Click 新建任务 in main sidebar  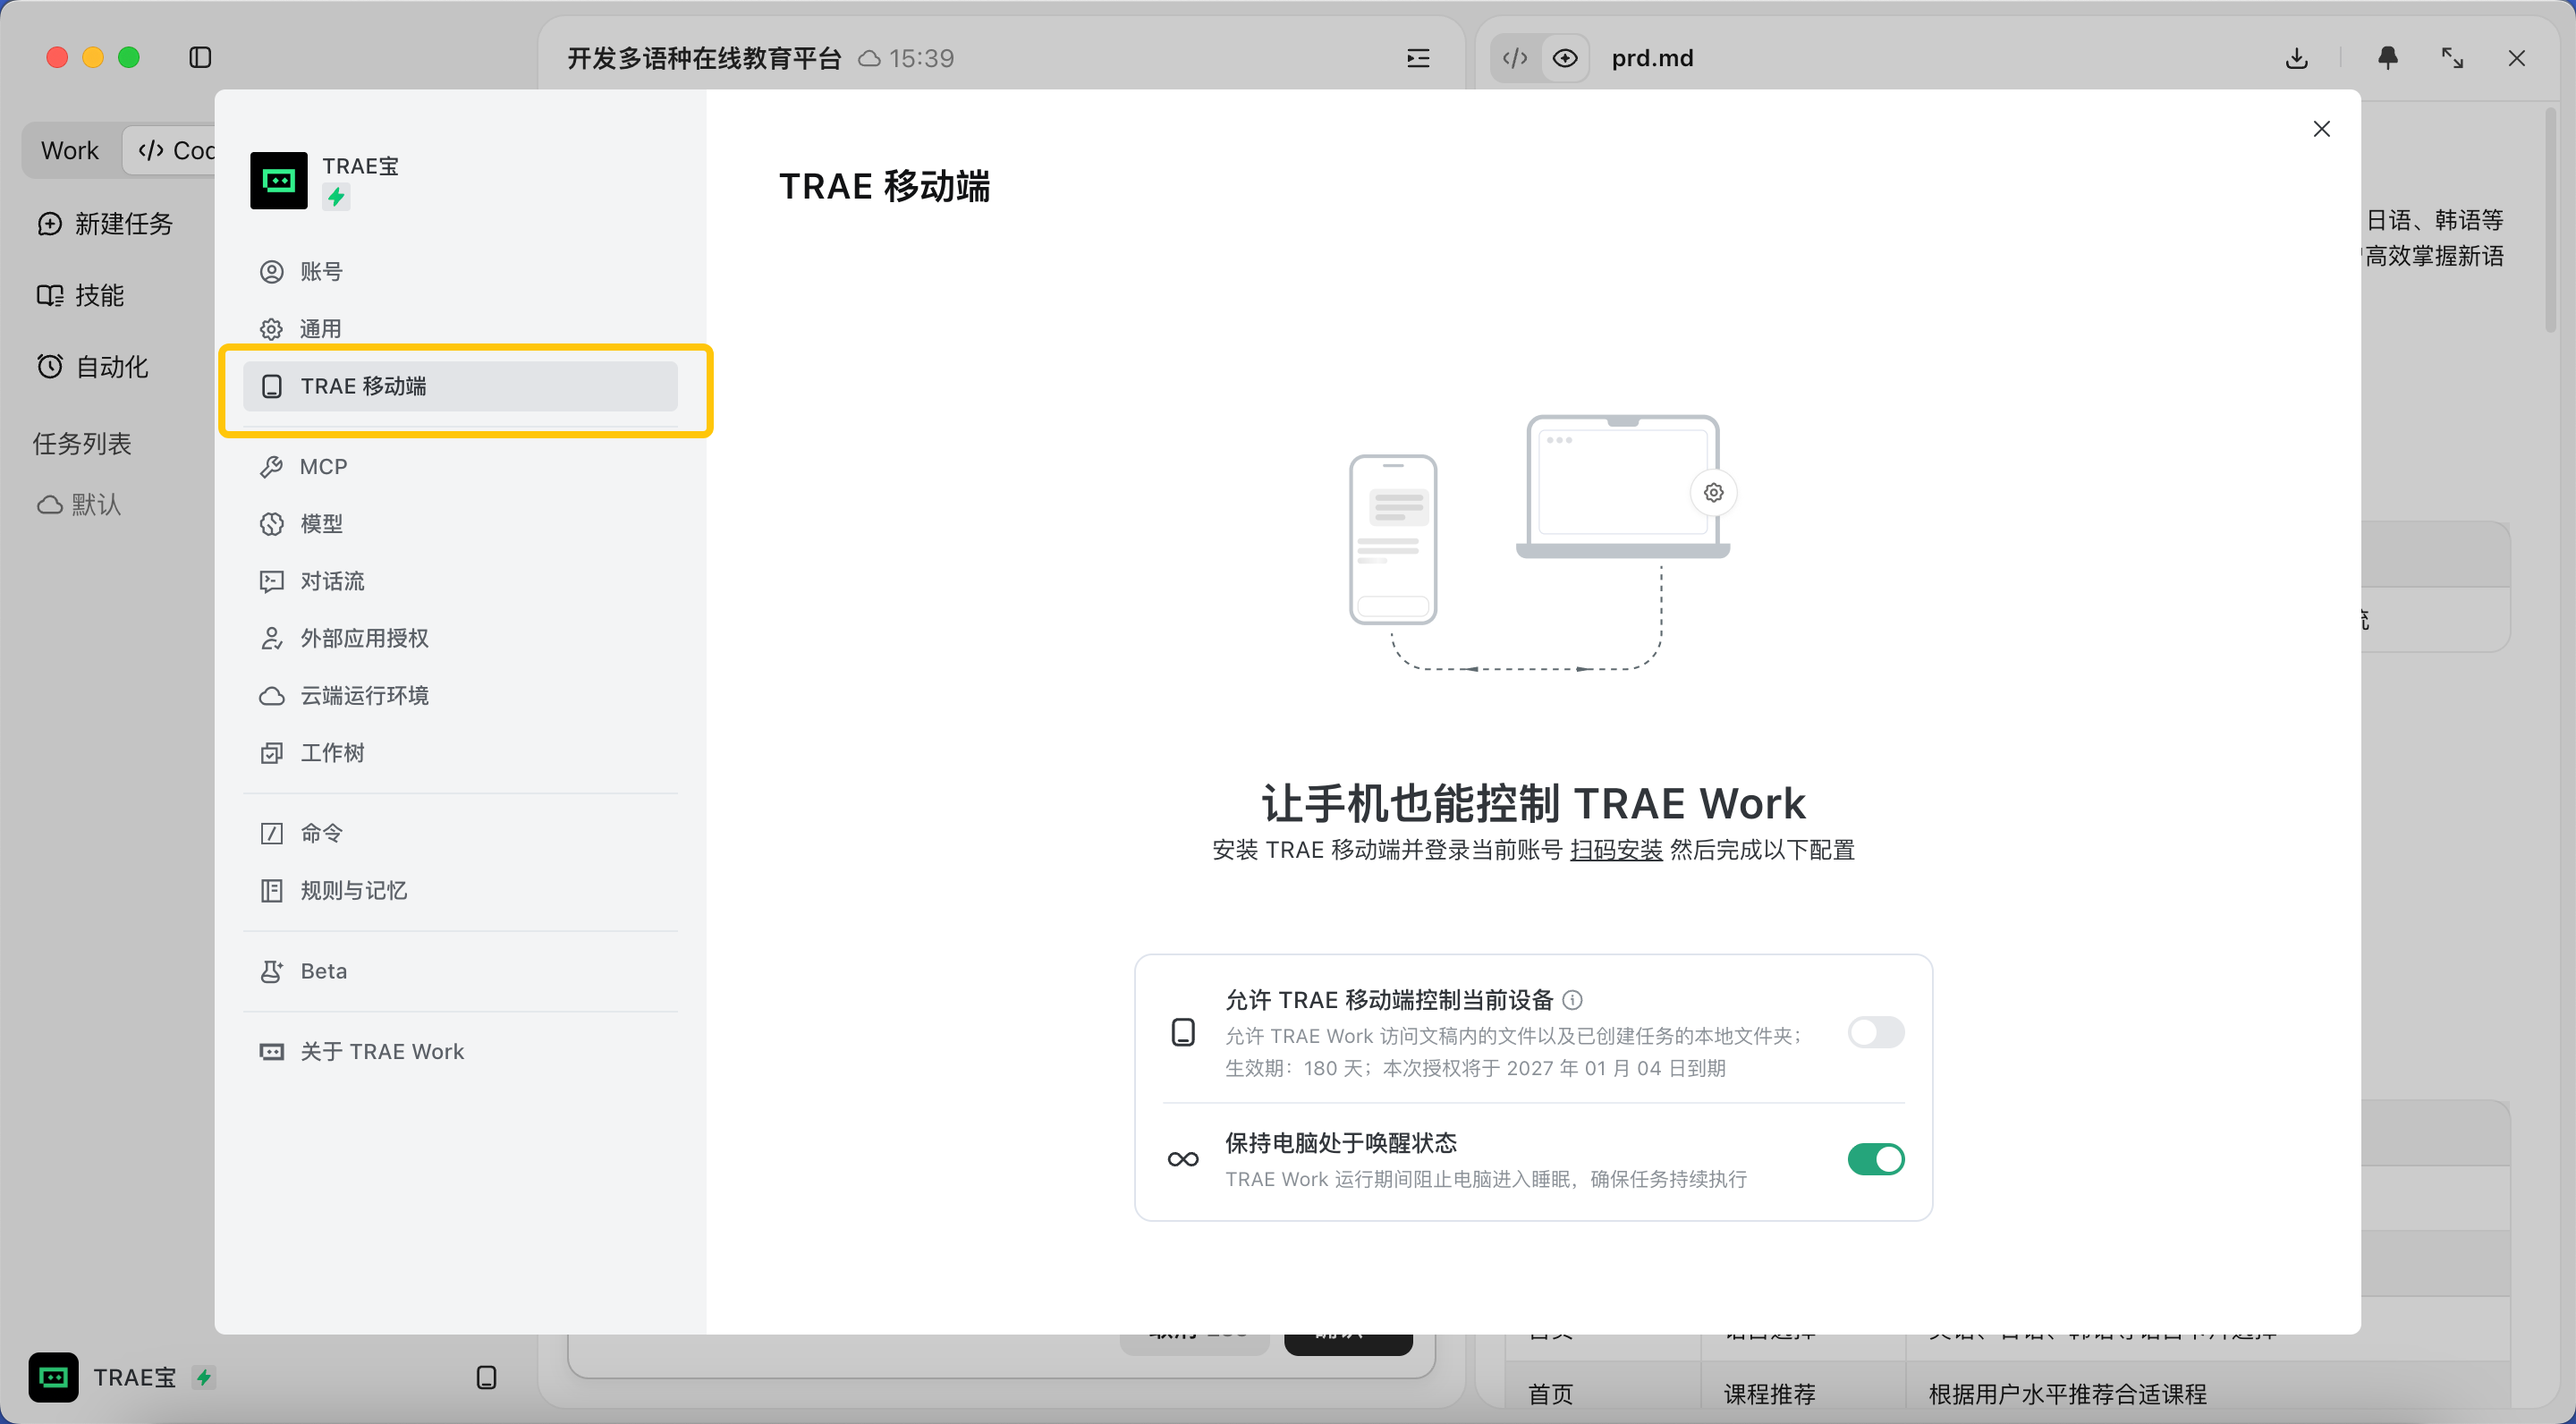[105, 224]
